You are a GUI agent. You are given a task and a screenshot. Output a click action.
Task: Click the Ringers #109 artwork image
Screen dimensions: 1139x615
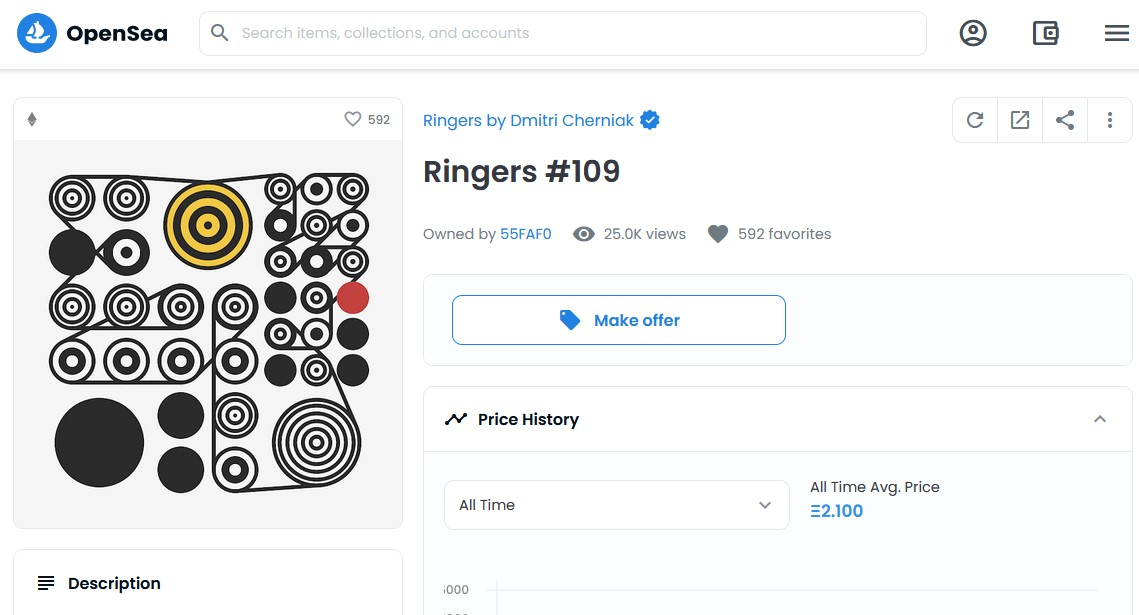208,334
